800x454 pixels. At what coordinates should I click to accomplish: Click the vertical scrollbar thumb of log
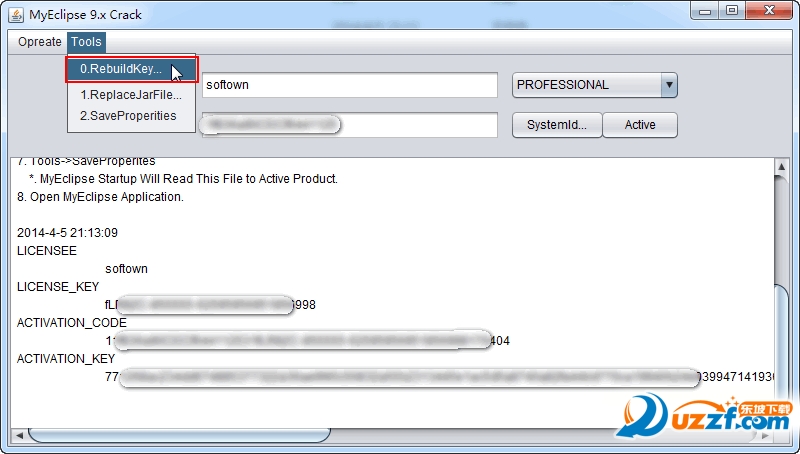click(782, 230)
